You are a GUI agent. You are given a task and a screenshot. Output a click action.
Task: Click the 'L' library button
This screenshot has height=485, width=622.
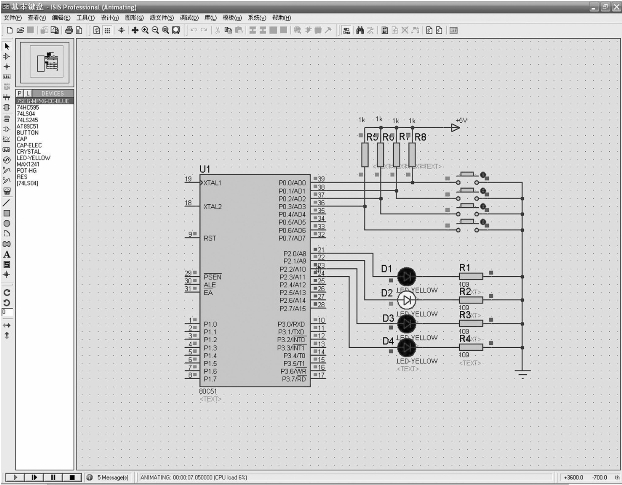point(30,93)
